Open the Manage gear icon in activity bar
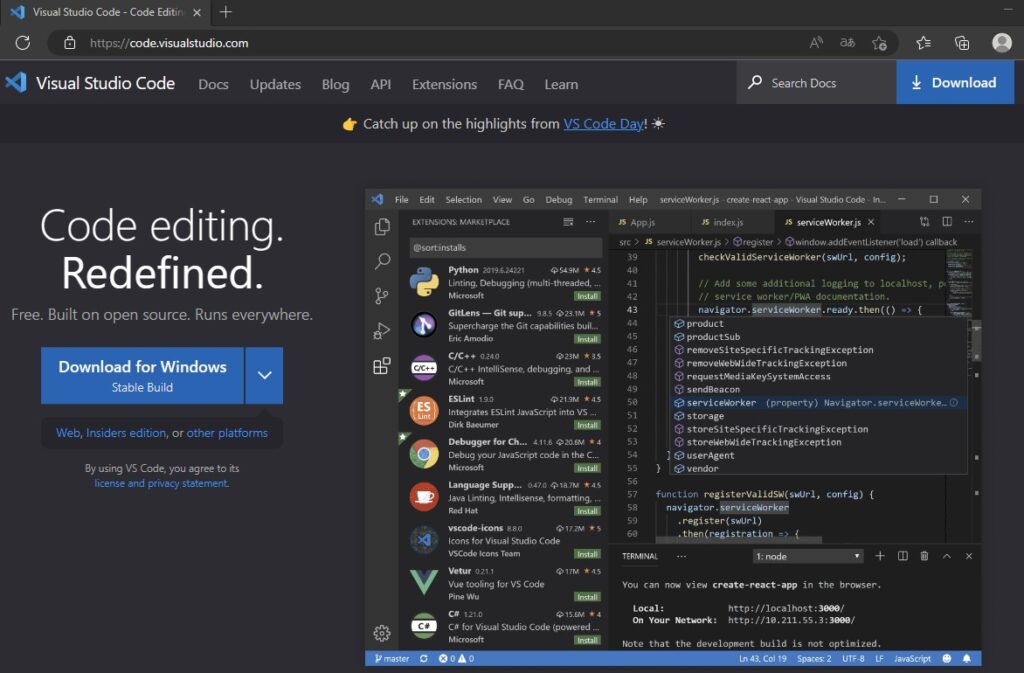The width and height of the screenshot is (1024, 673). [x=382, y=633]
